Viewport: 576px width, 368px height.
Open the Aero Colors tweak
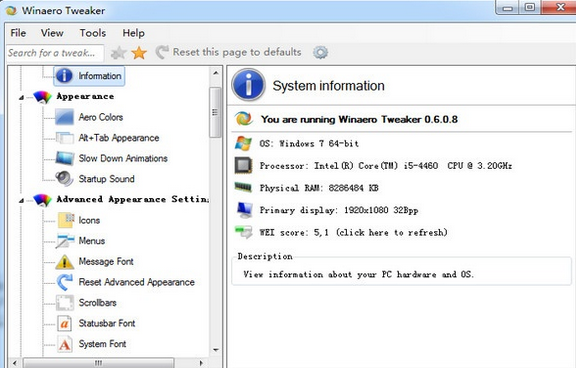[101, 117]
